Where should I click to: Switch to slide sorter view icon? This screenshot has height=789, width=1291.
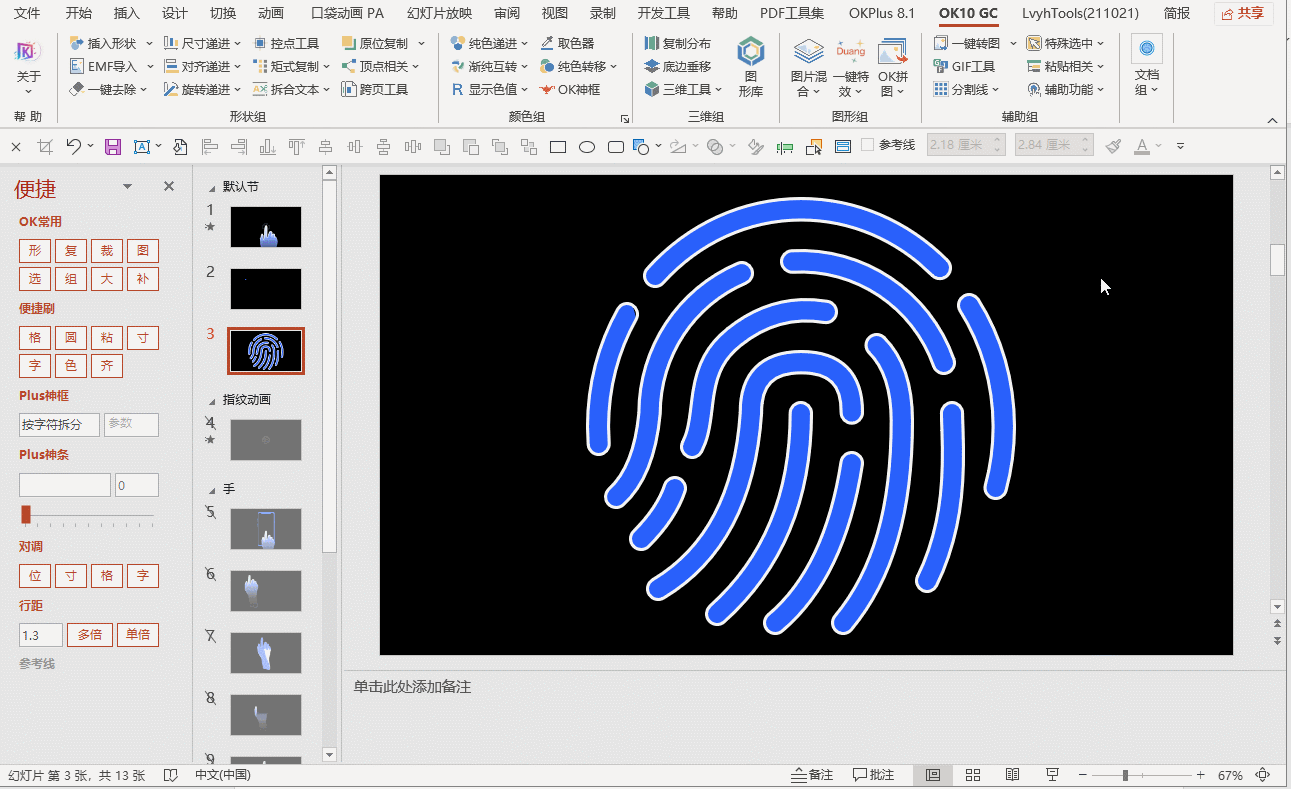(973, 775)
